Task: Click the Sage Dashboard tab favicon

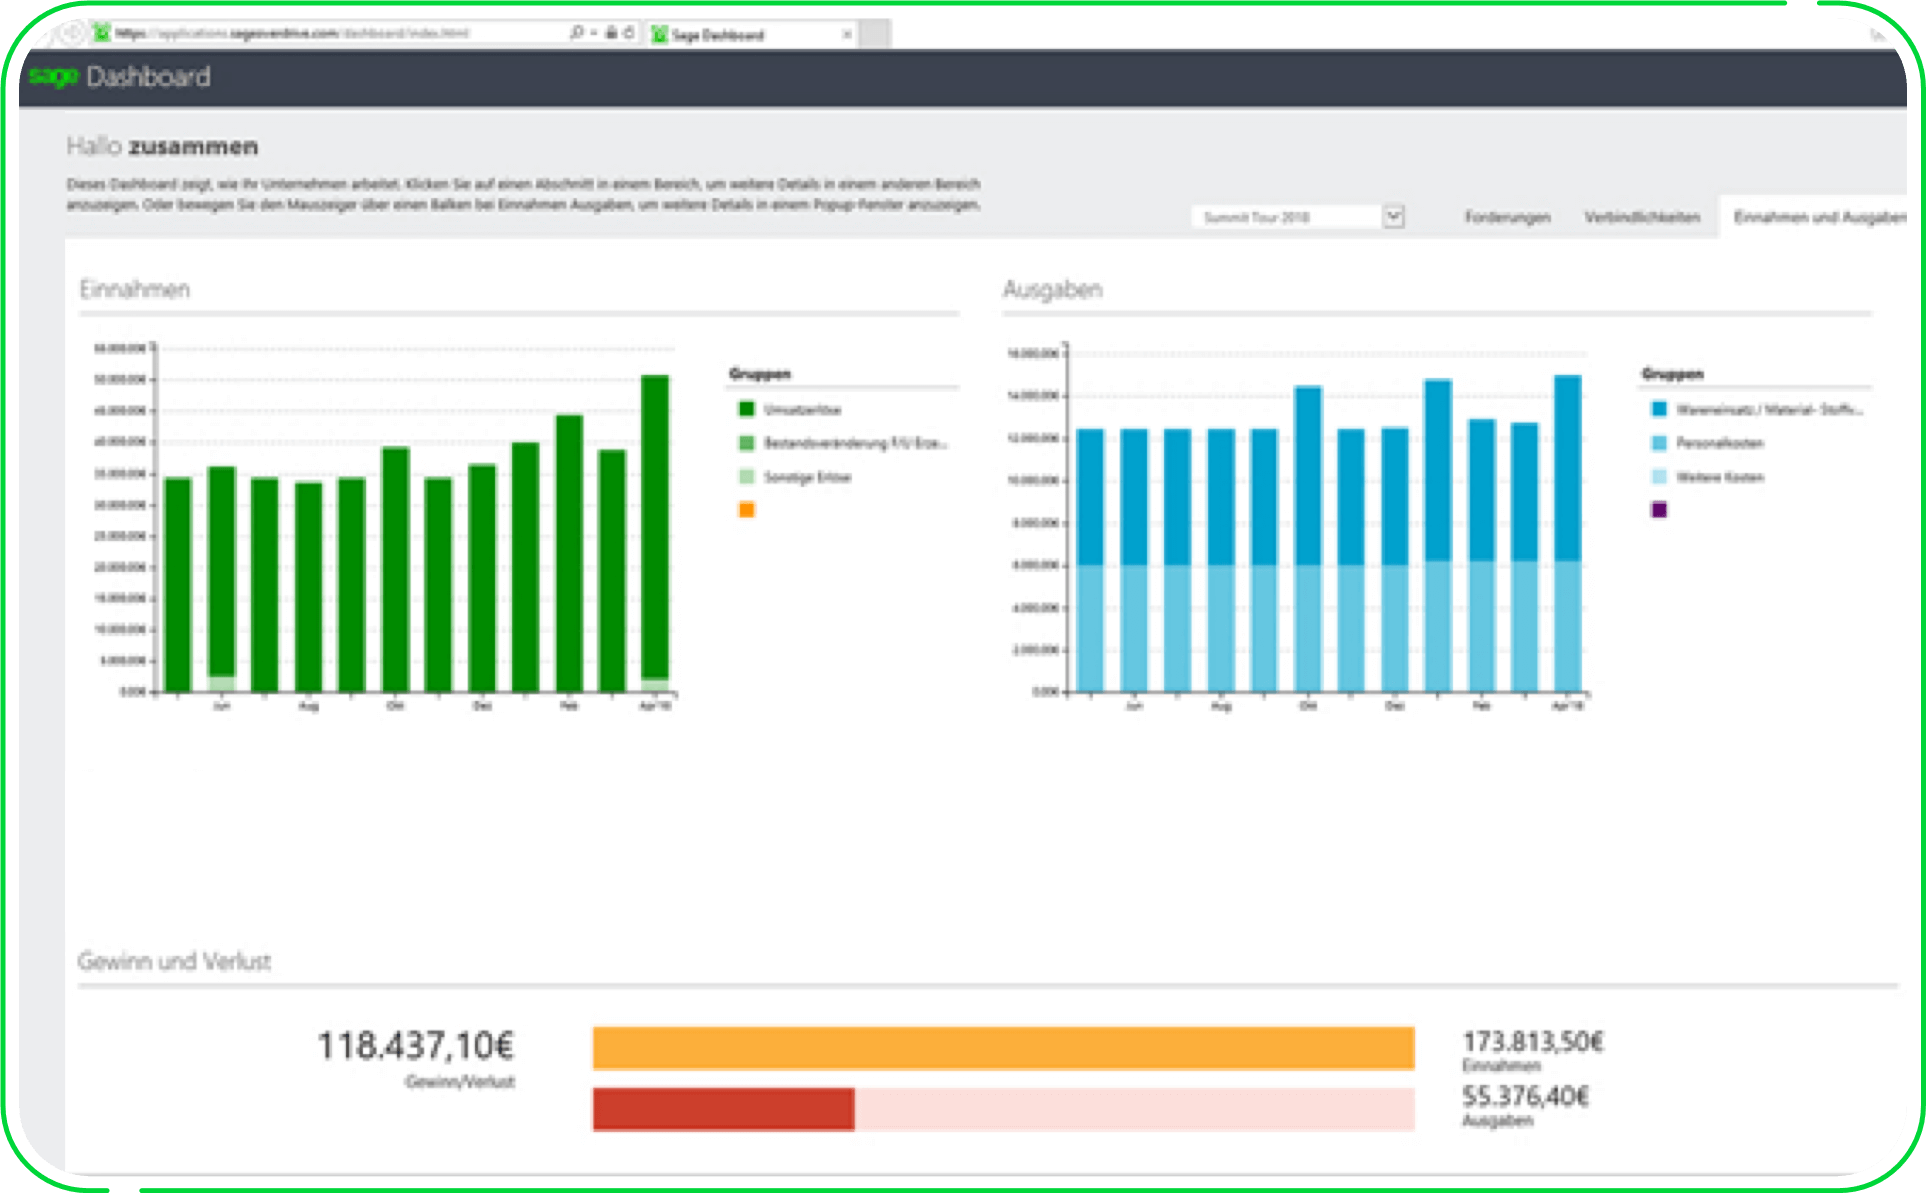Action: coord(659,35)
